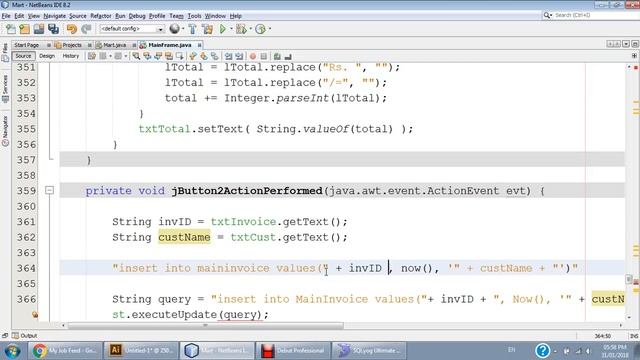Open the Output window button

point(25,336)
